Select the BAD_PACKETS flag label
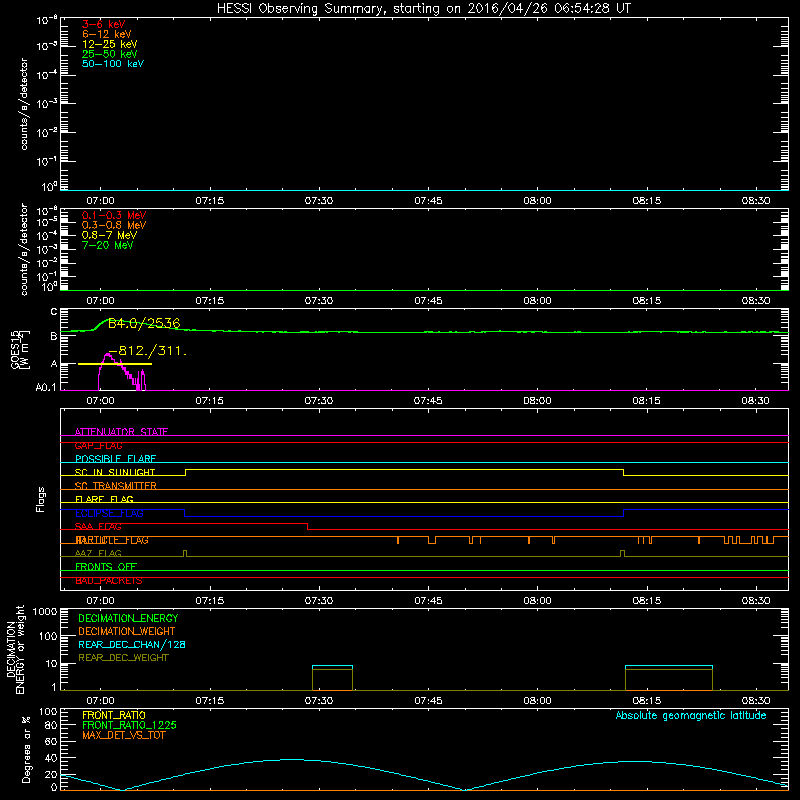 [x=109, y=581]
